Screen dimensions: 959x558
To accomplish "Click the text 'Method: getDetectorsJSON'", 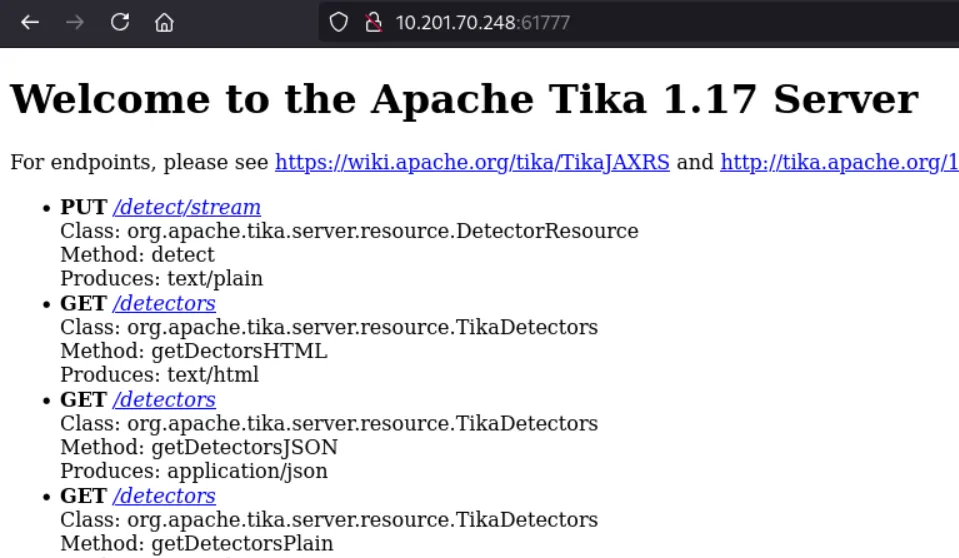I will tap(199, 447).
